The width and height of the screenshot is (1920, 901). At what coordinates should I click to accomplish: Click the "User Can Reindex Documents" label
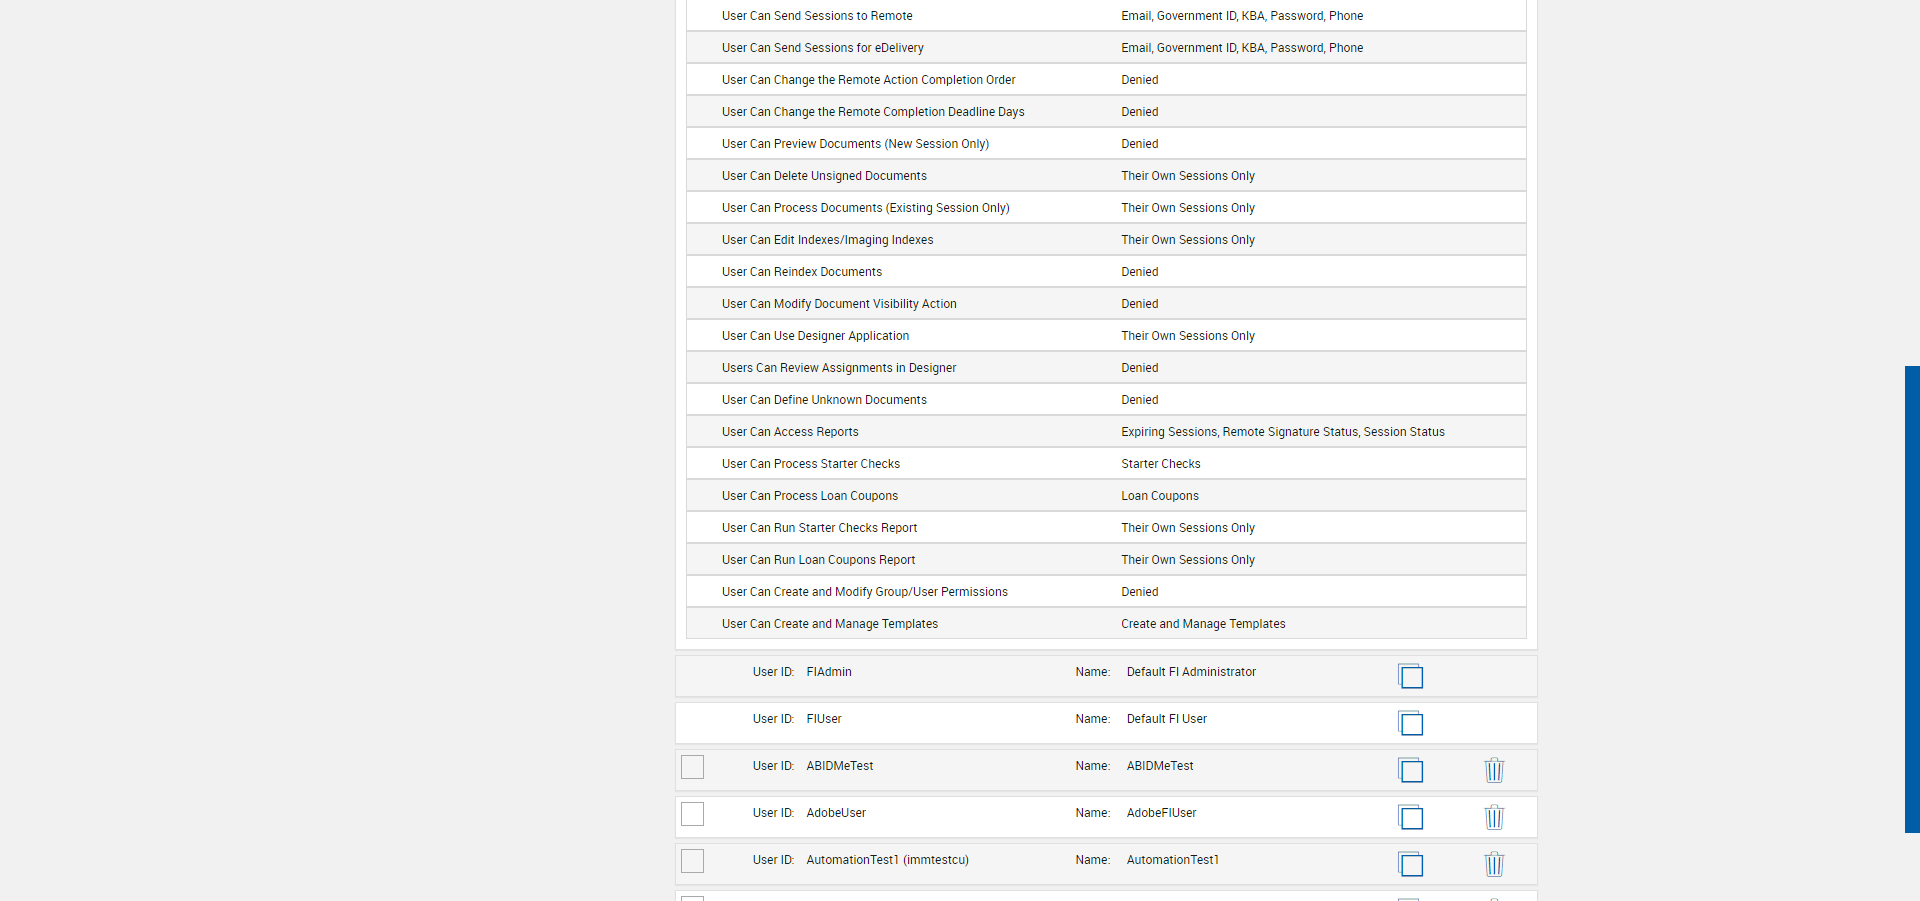pyautogui.click(x=802, y=272)
